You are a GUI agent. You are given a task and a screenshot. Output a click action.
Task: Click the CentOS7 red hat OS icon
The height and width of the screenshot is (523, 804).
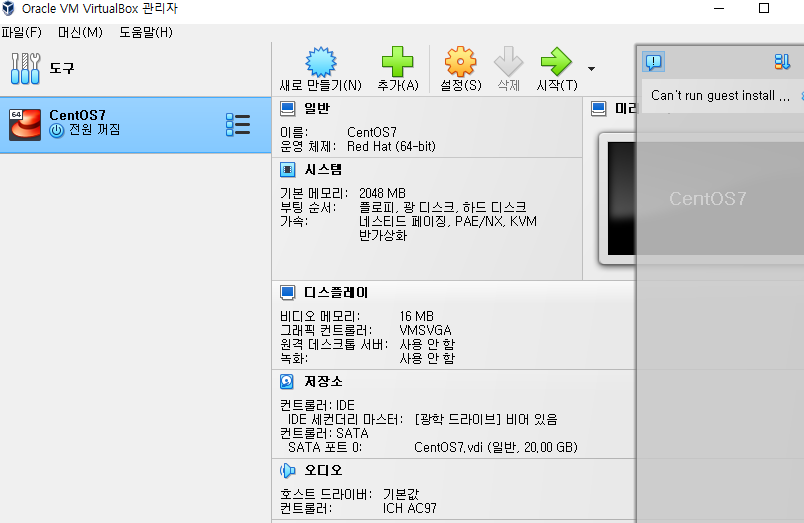(25, 124)
